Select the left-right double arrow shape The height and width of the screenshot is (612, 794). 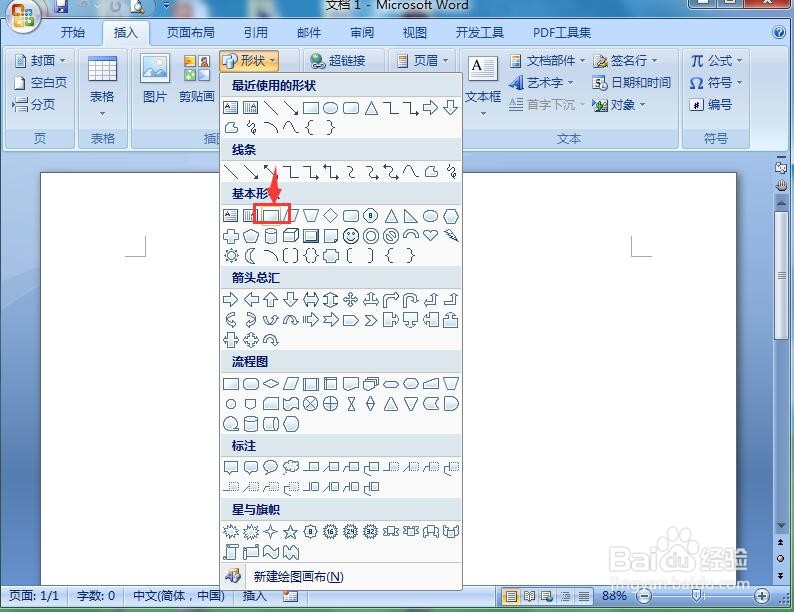310,300
